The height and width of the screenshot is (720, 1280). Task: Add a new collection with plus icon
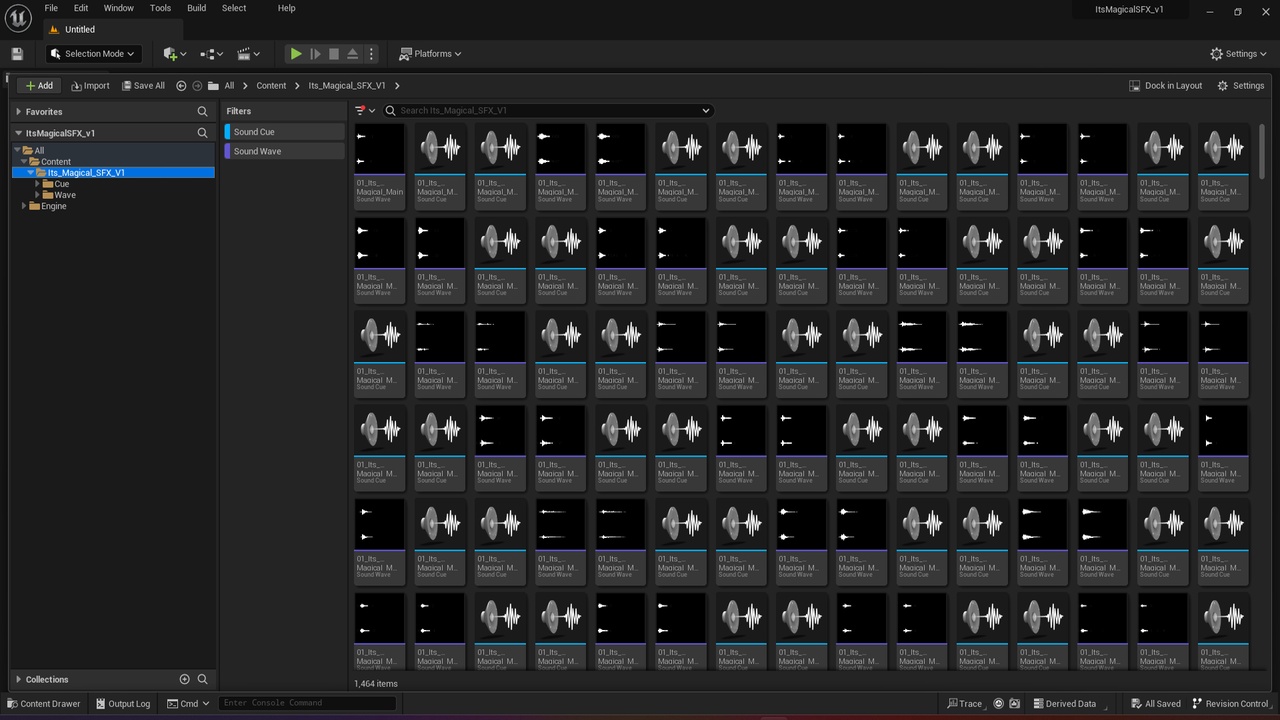pyautogui.click(x=184, y=680)
